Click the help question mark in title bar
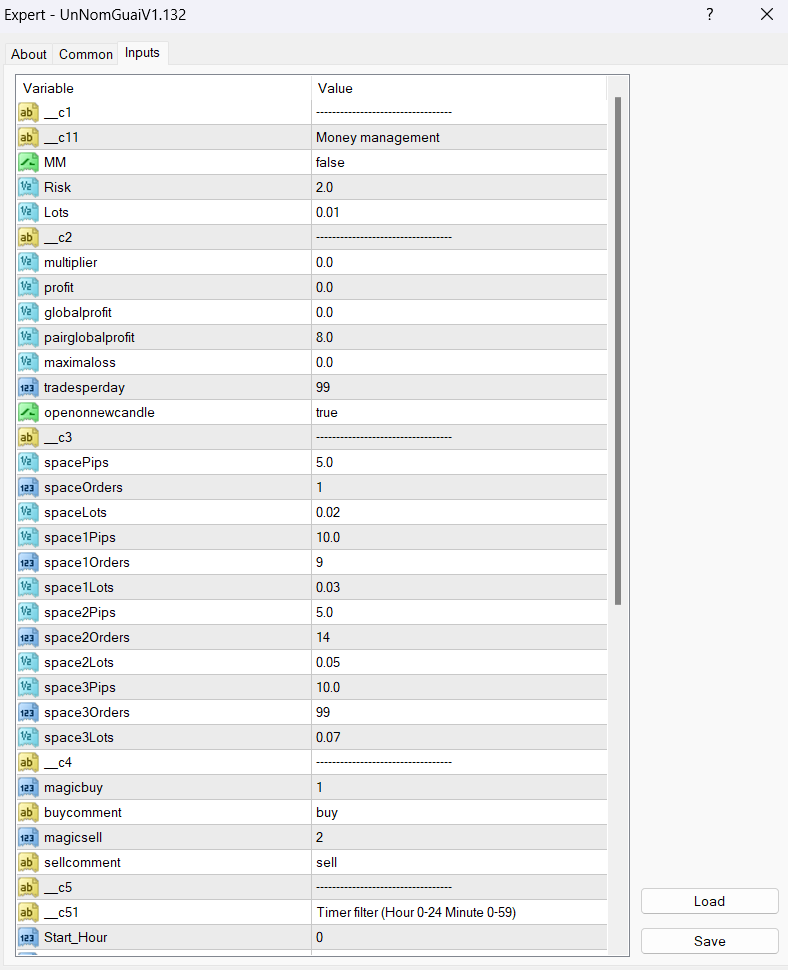This screenshot has width=788, height=970. tap(709, 15)
